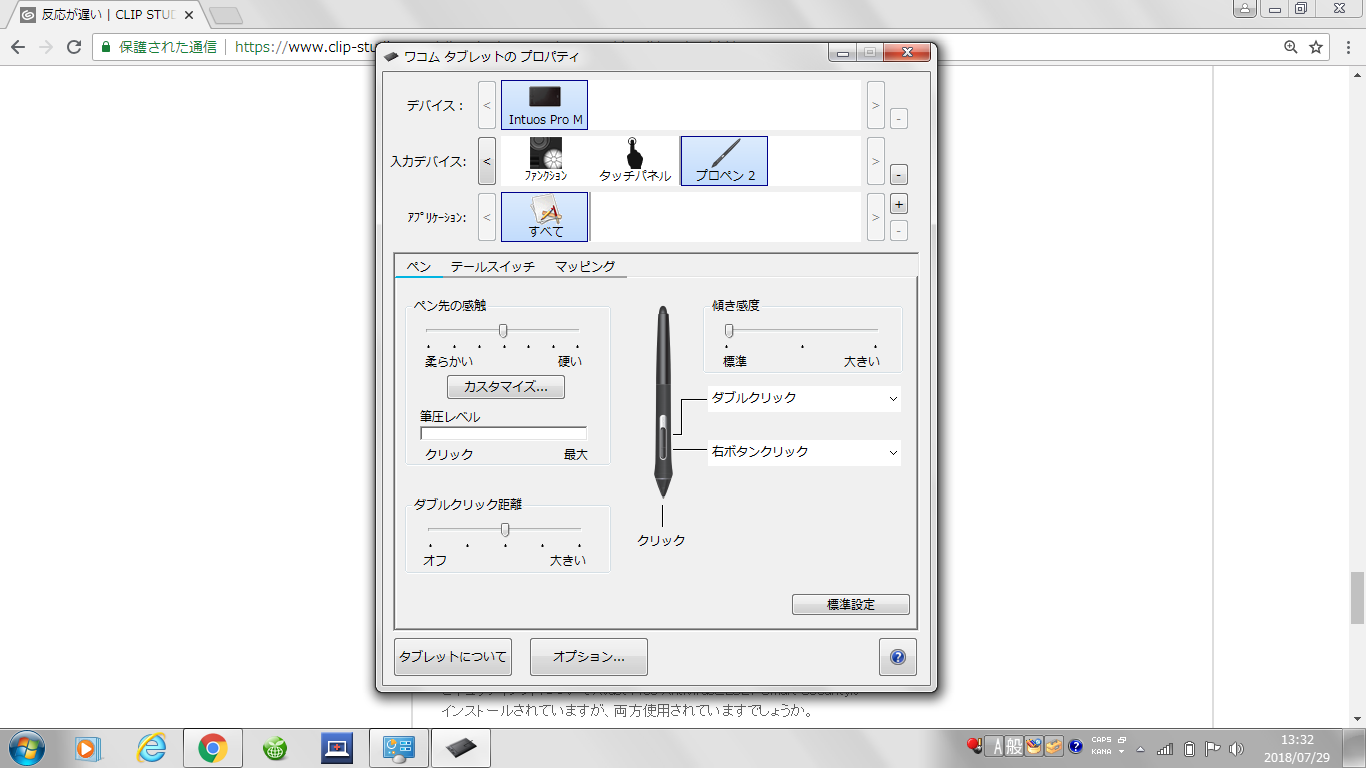Click the カスタマイズ... button

tap(505, 386)
